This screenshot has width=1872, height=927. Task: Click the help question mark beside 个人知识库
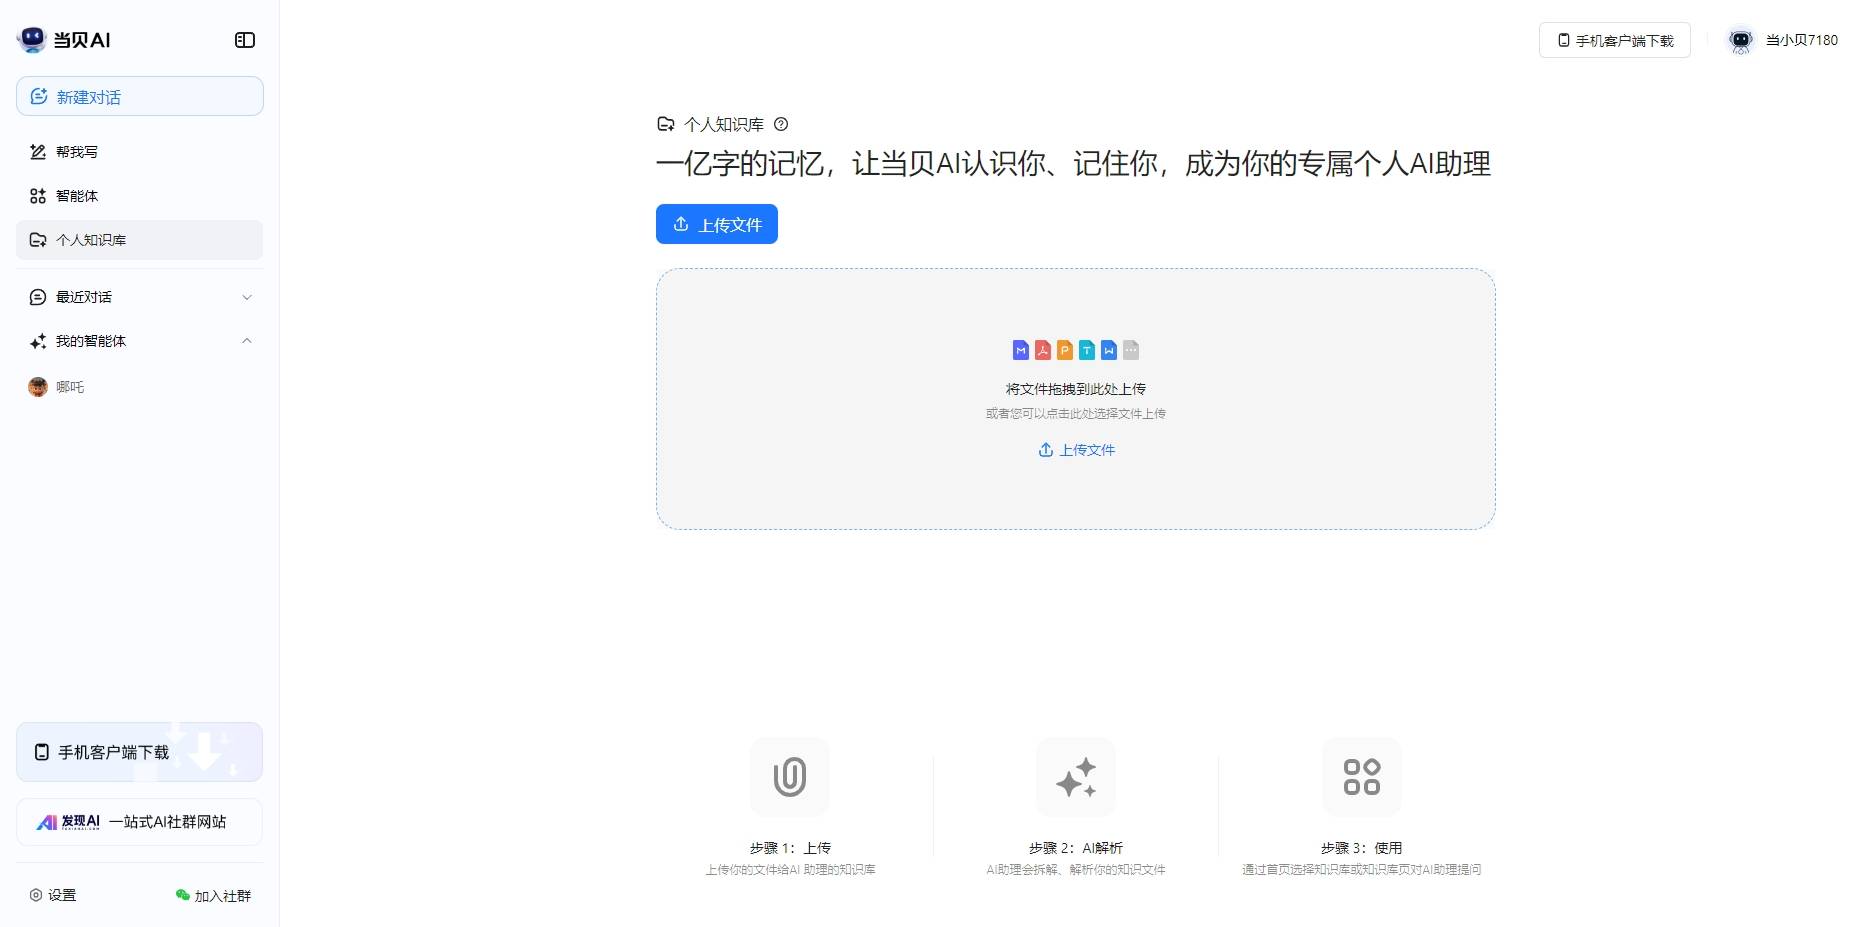pyautogui.click(x=781, y=124)
